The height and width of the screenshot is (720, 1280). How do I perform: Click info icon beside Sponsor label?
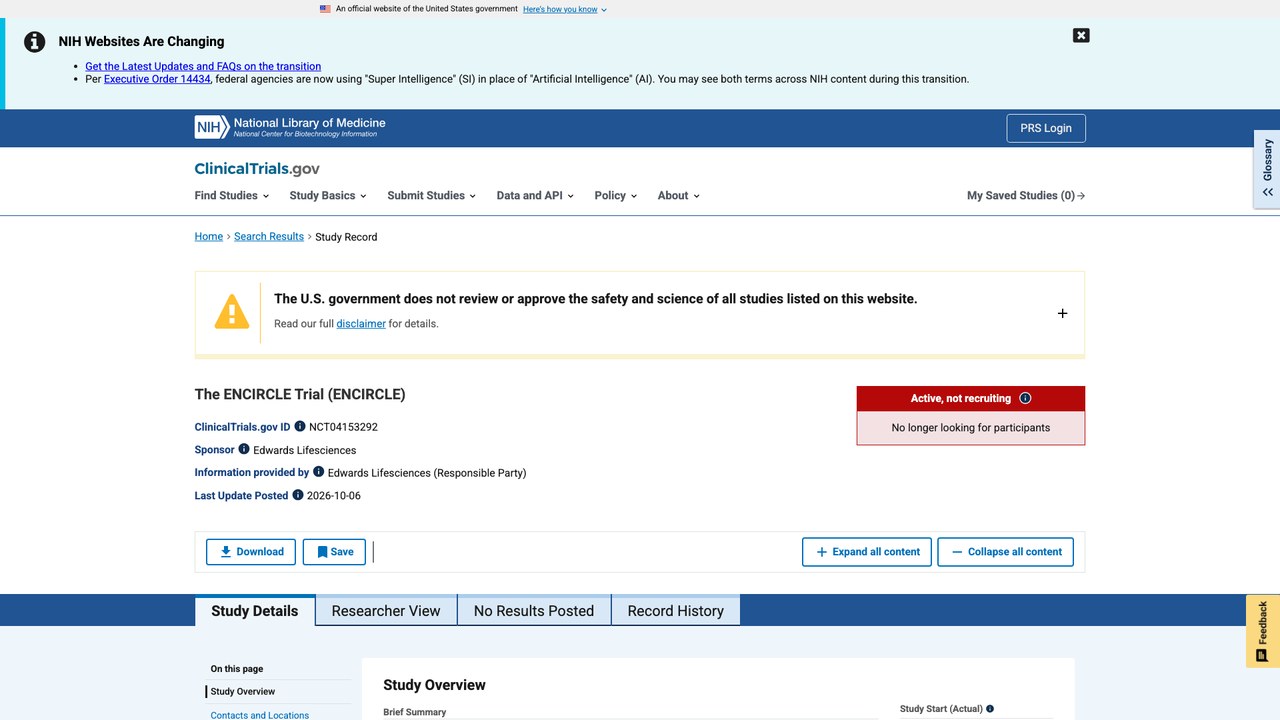click(x=244, y=449)
